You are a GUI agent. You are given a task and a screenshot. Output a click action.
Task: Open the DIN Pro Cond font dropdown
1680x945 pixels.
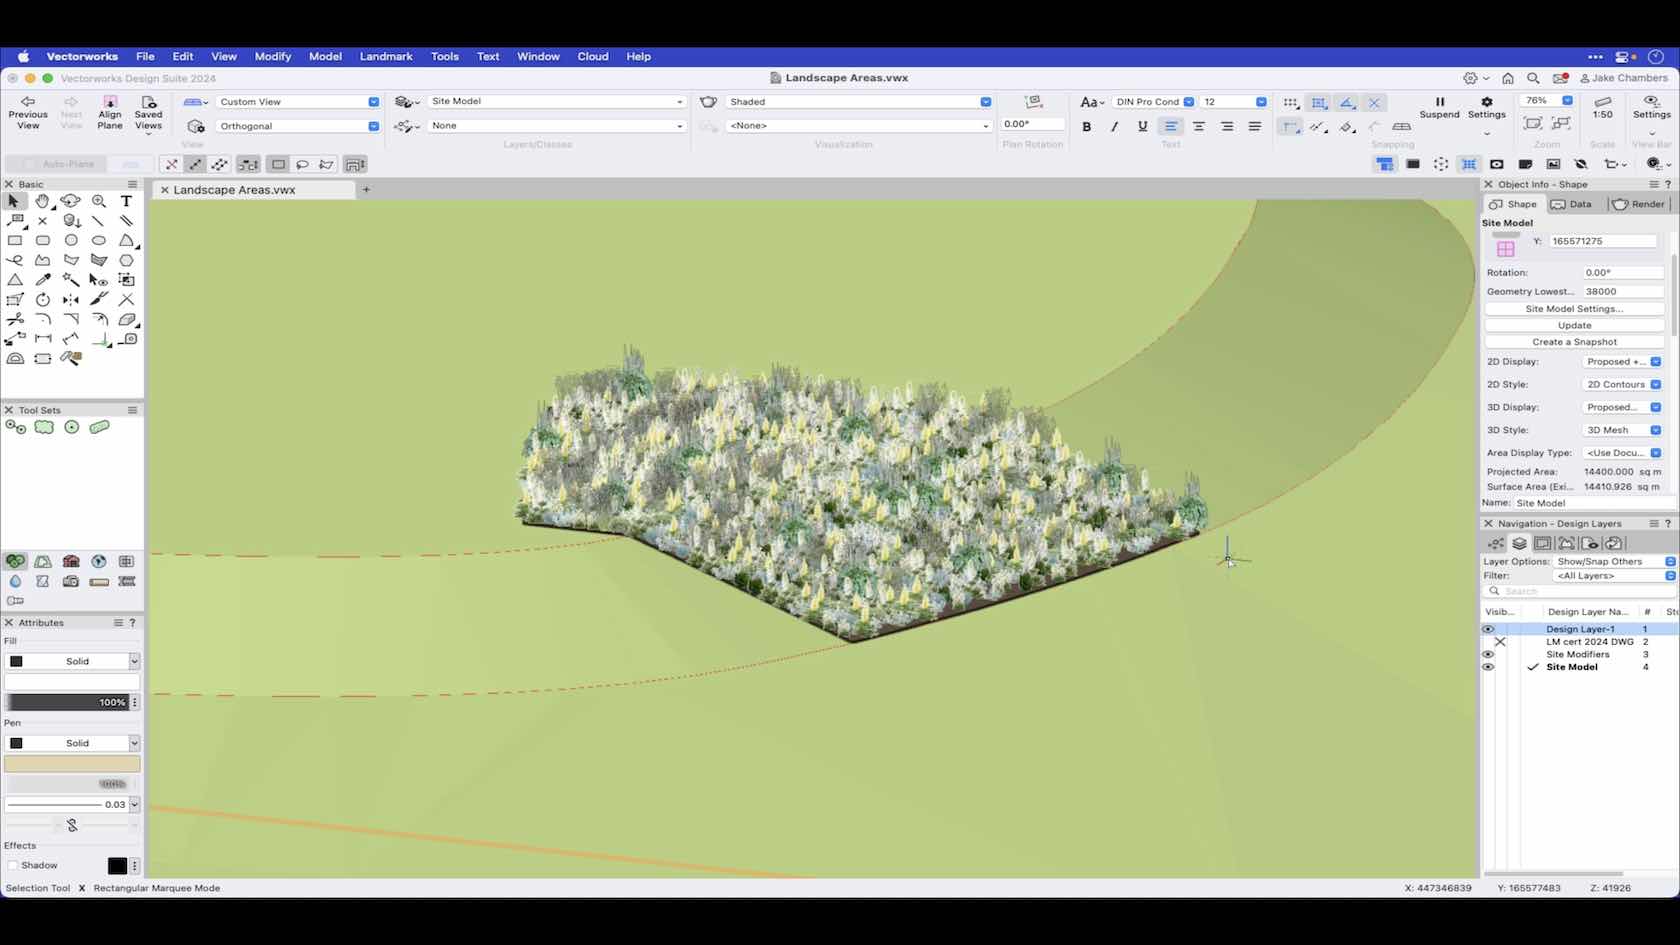coord(1154,102)
